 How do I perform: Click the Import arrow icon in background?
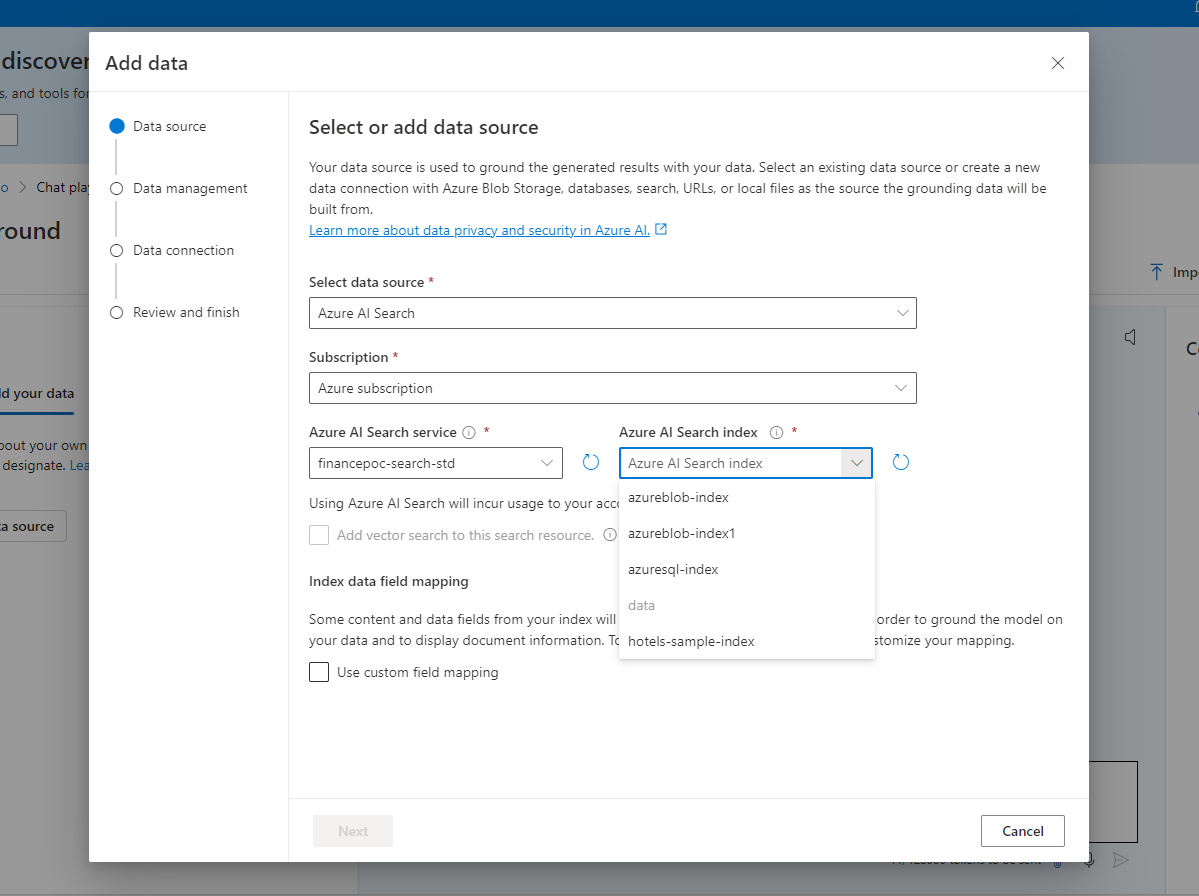[x=1156, y=272]
